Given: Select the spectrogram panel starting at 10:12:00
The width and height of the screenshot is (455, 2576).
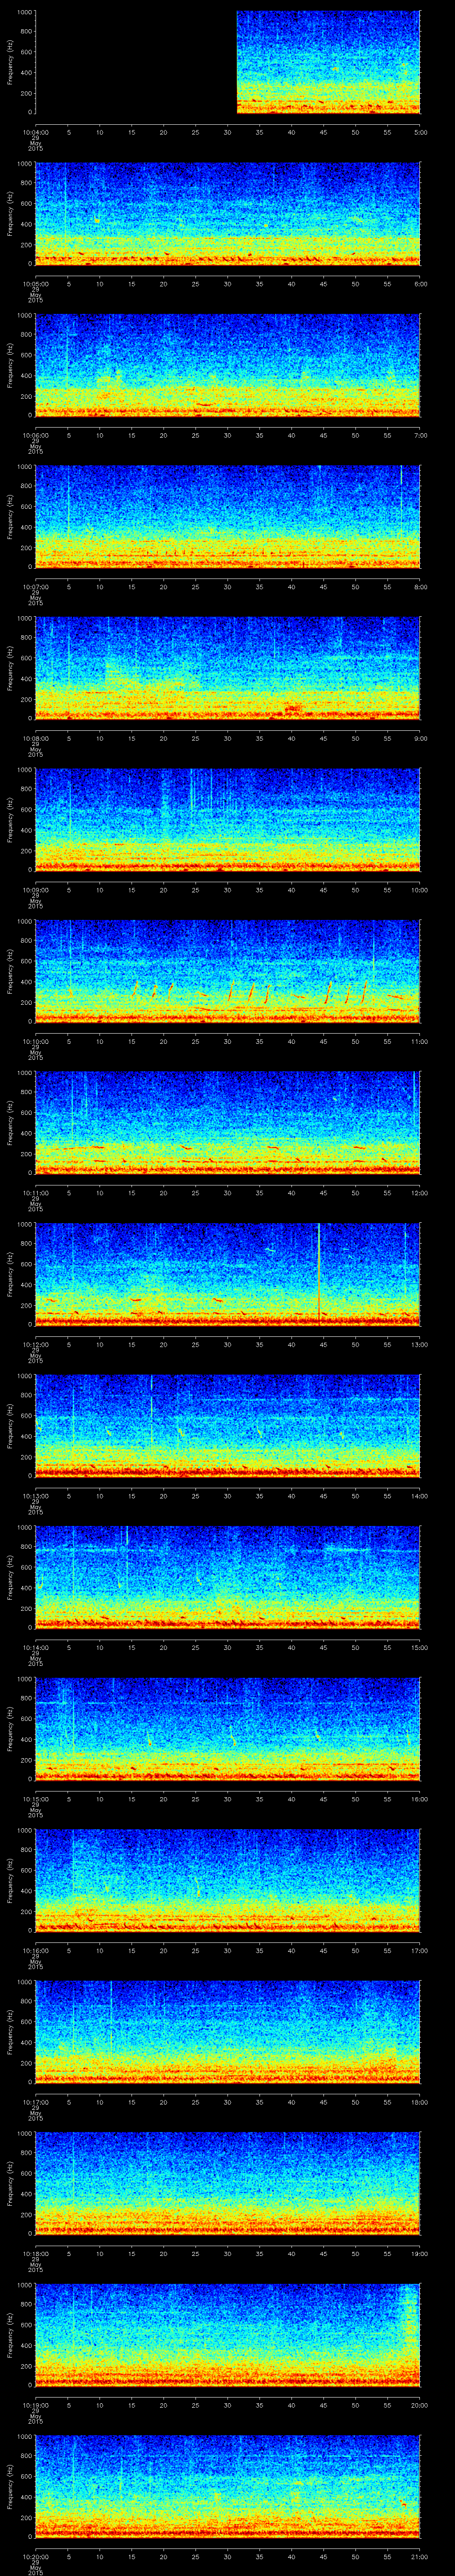Looking at the screenshot, I should coord(228,1274).
